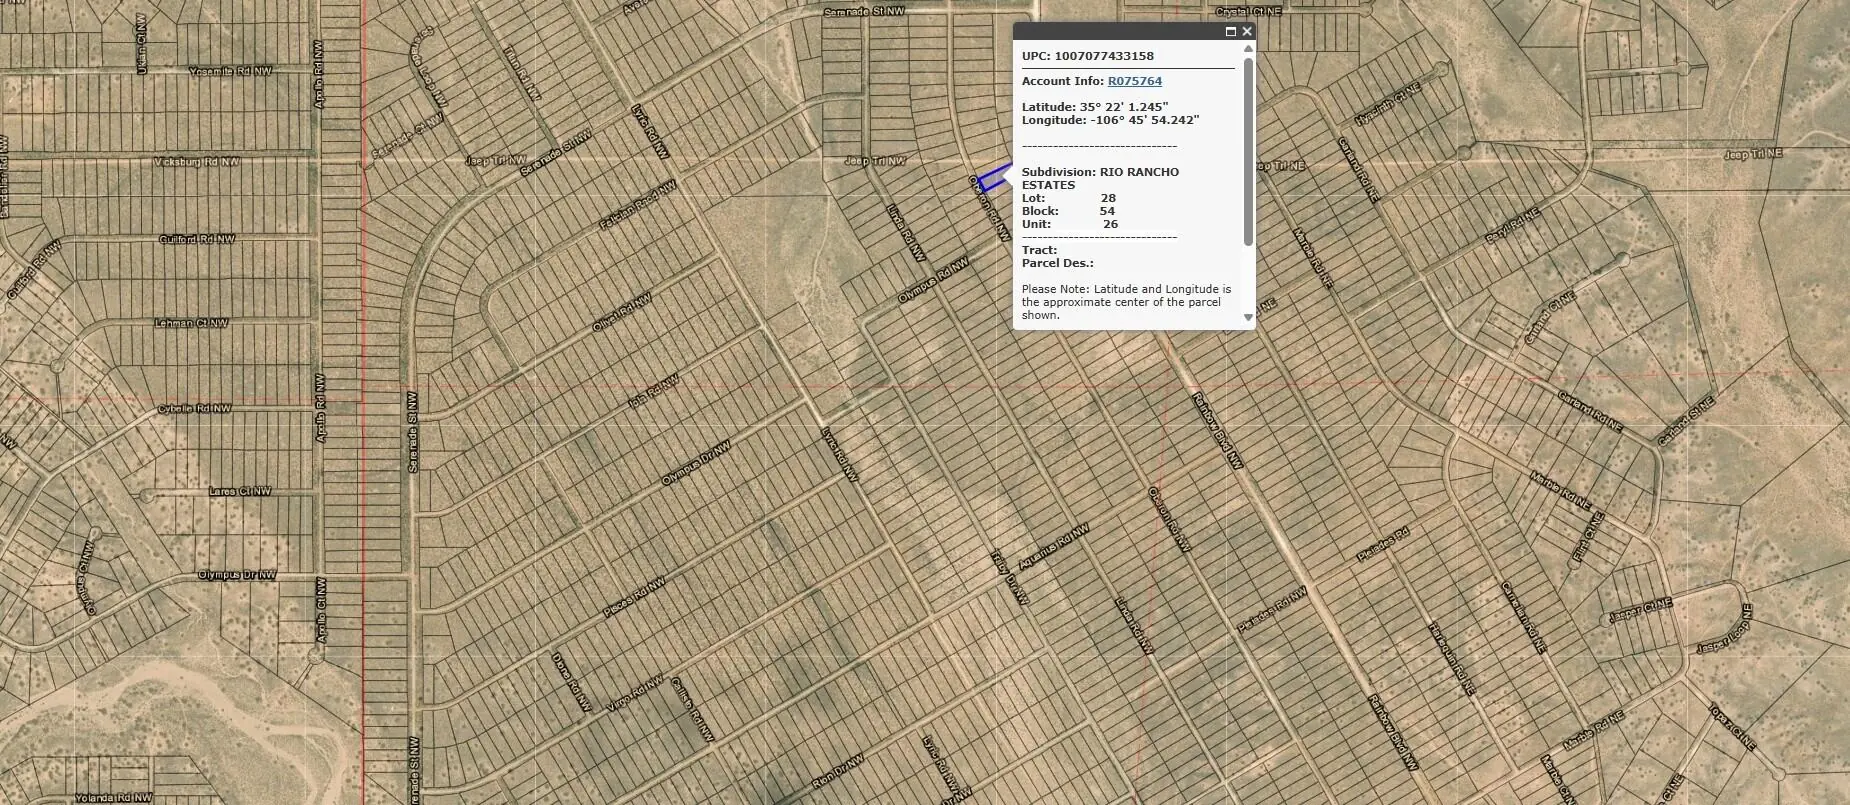Click the Cybelle Rd NW street label

[194, 409]
